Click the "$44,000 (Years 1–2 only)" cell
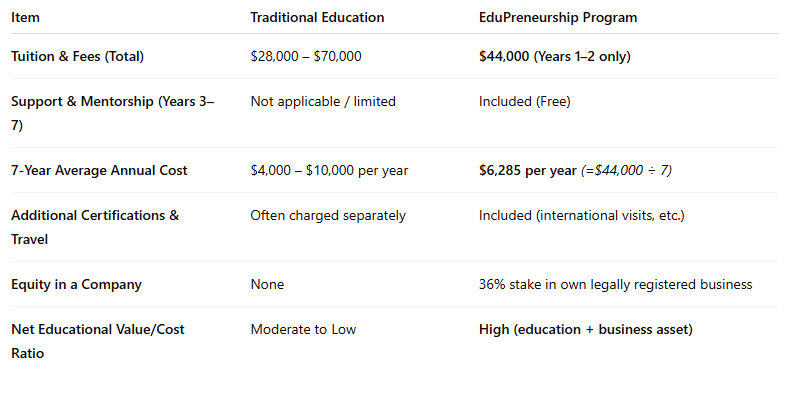Screen dimensions: 795x412 (x=554, y=56)
